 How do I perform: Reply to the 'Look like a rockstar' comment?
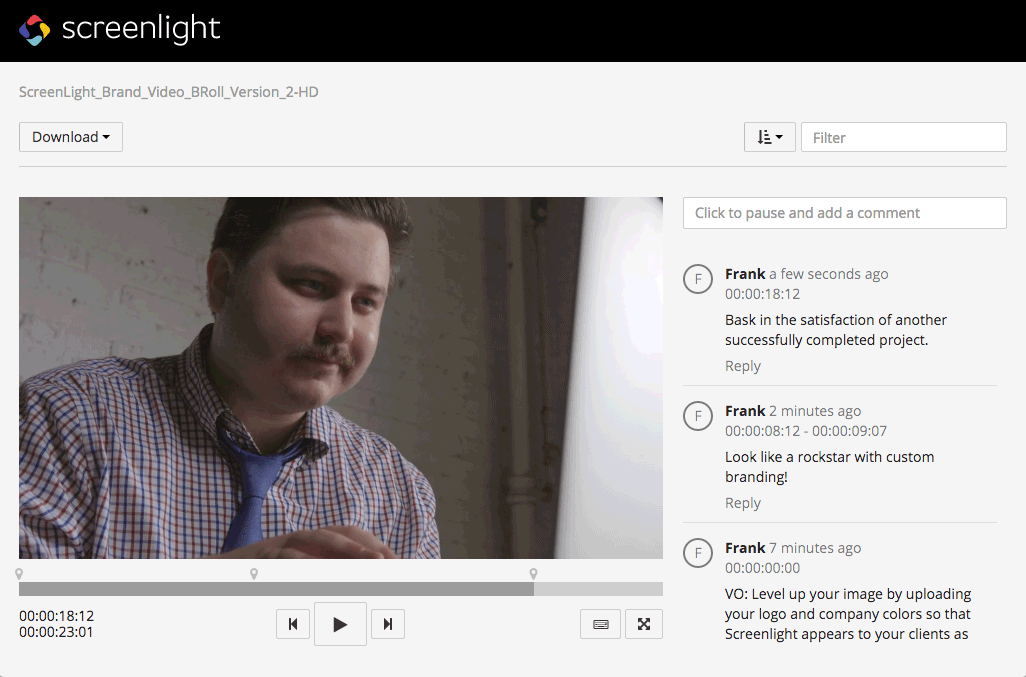coord(743,502)
